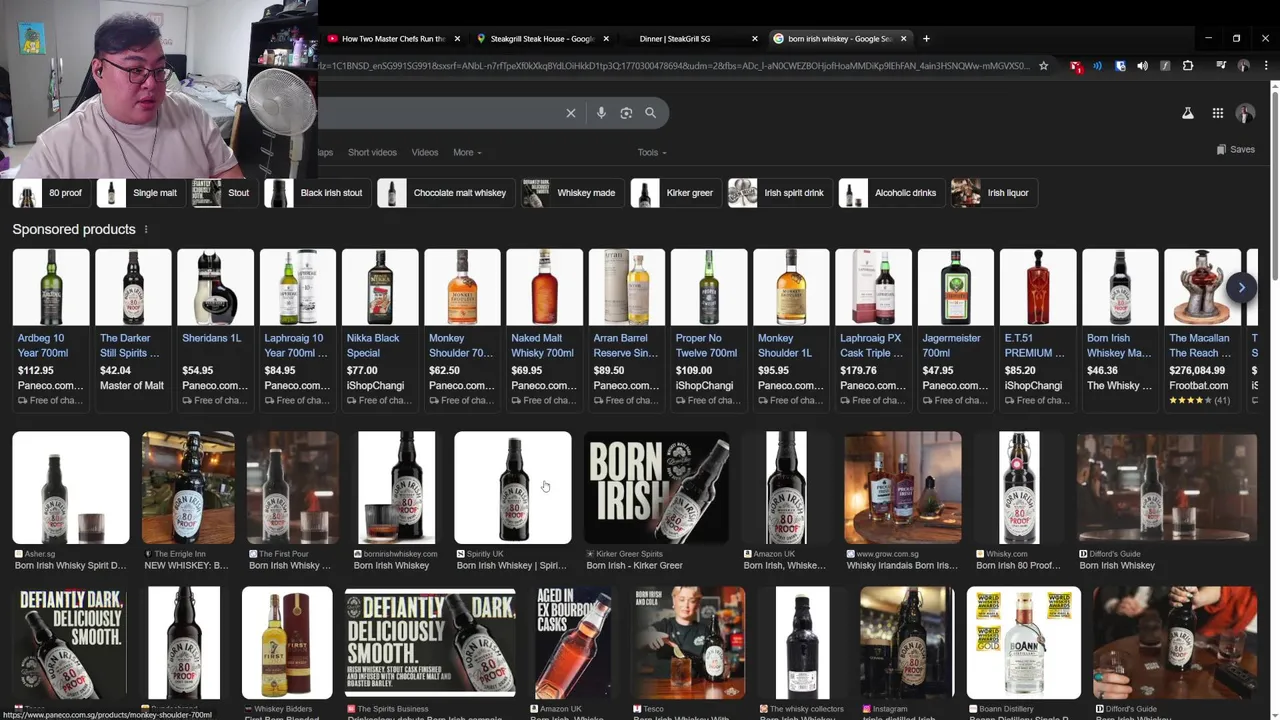Close the Dinner | SteakGrill SG tab
The width and height of the screenshot is (1280, 720).
[755, 39]
